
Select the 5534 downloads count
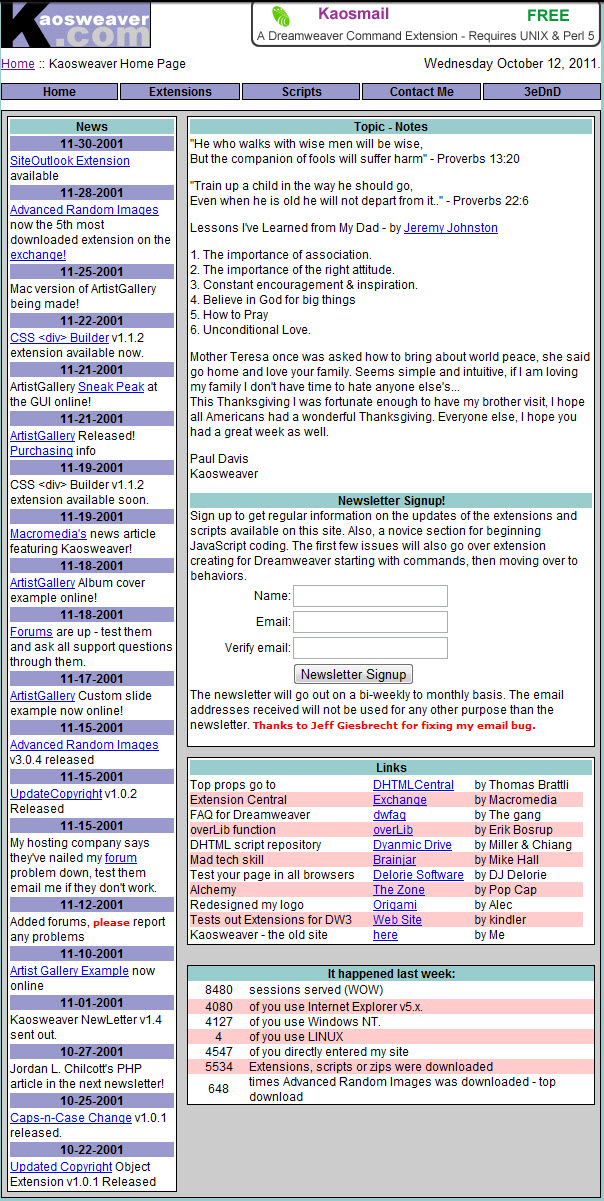point(218,1067)
